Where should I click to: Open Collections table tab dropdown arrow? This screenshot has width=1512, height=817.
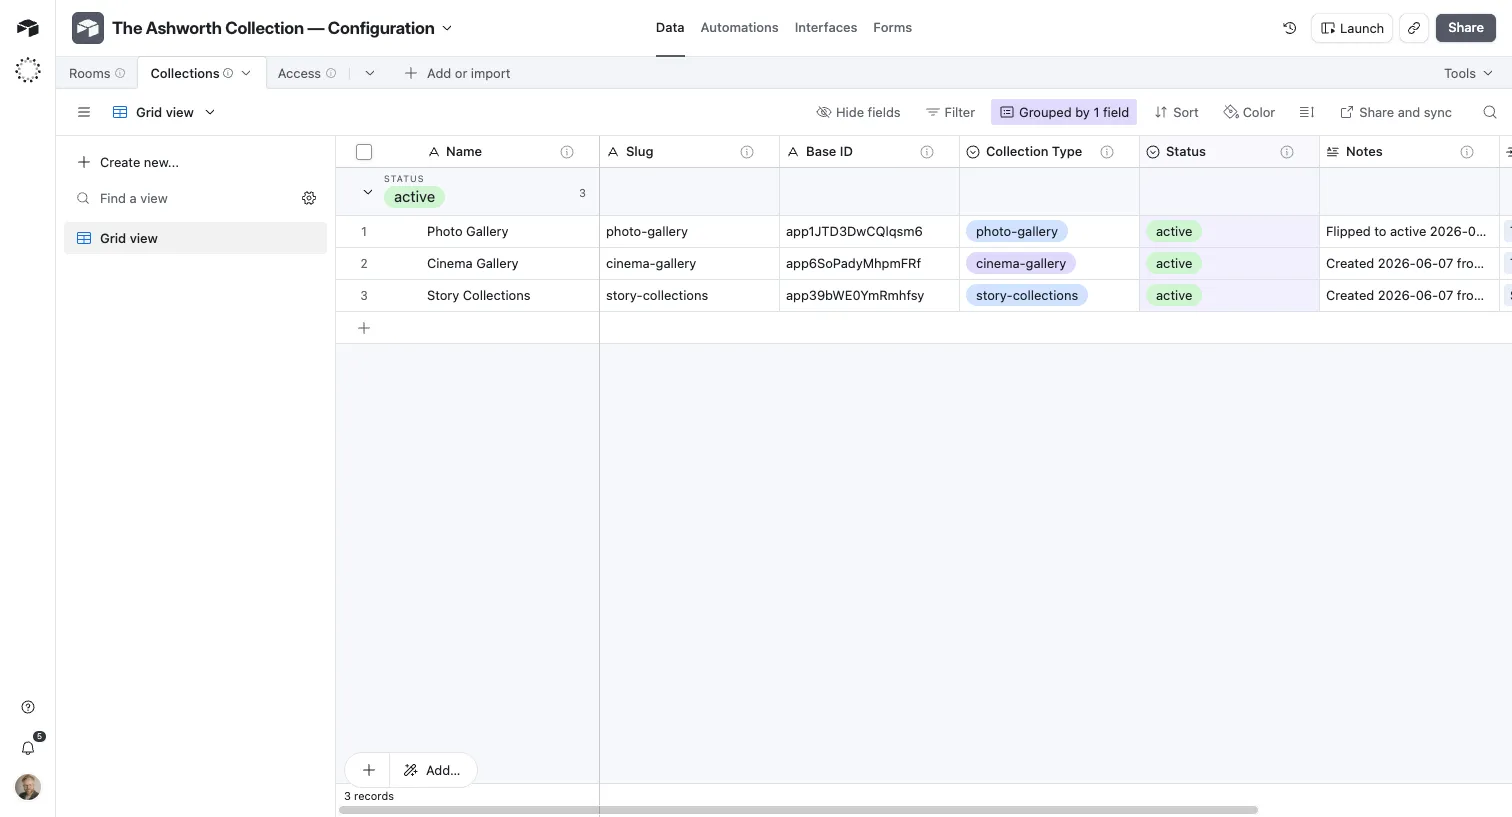point(246,73)
